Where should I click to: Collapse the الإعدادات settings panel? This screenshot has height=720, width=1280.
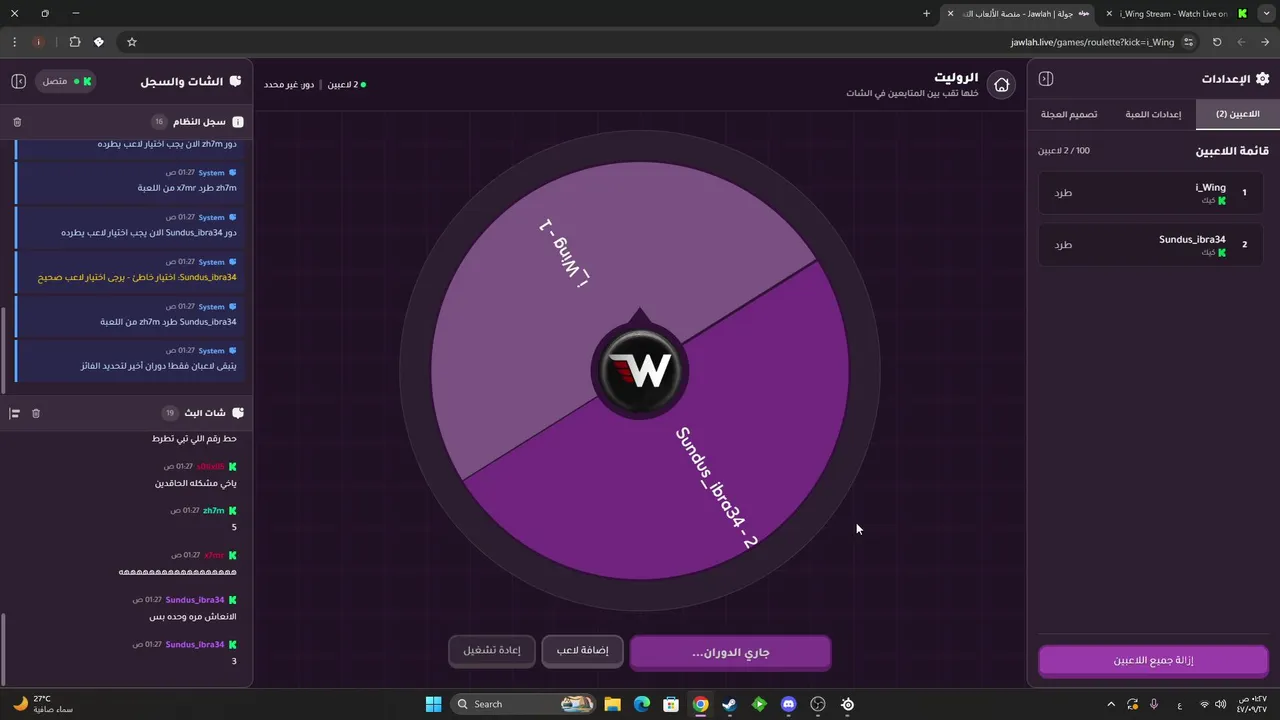tap(1046, 79)
